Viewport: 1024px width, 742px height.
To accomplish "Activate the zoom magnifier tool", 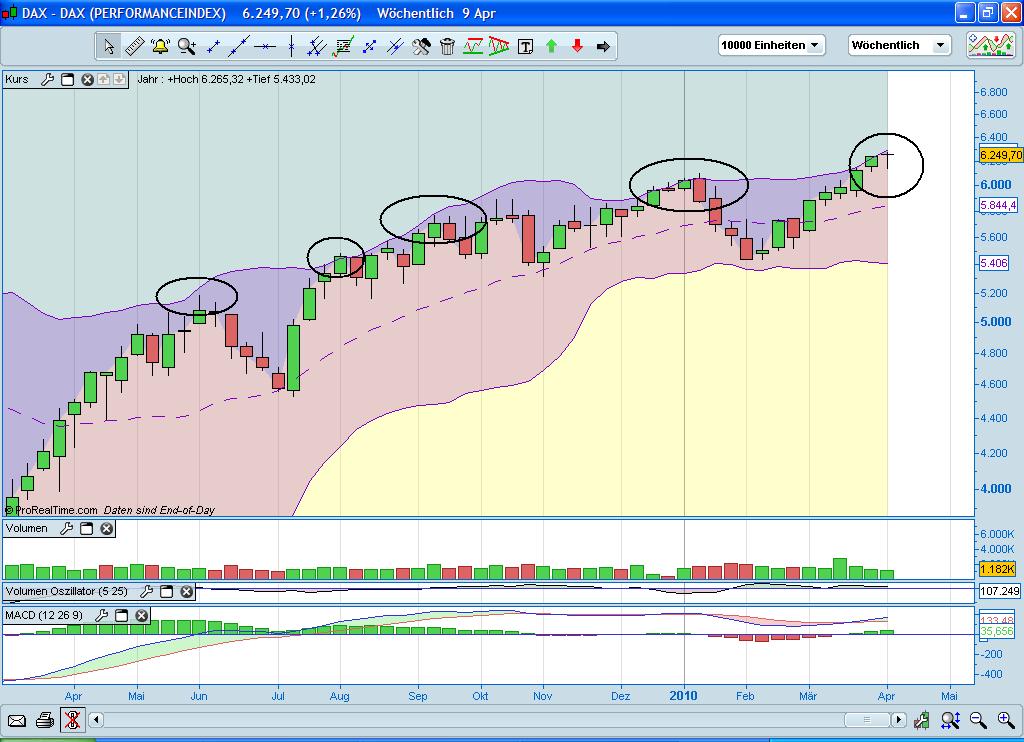I will click(184, 45).
